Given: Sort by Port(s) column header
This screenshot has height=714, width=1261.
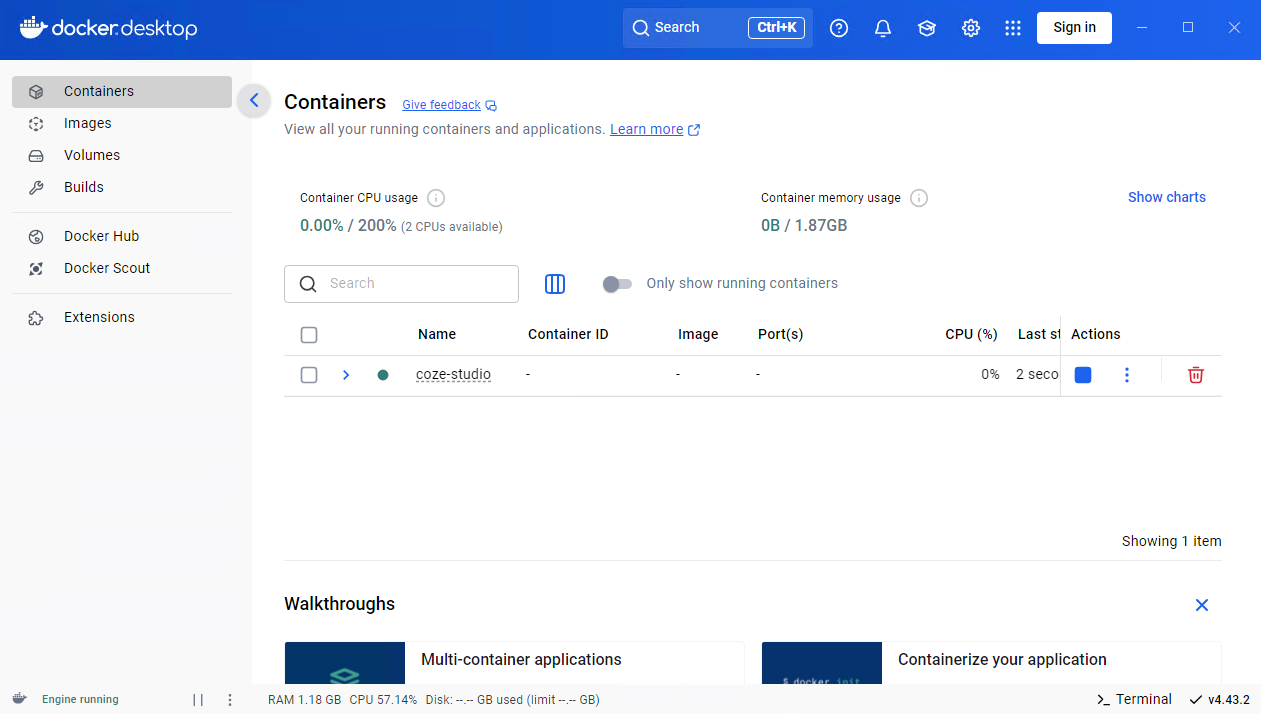Looking at the screenshot, I should pos(781,335).
